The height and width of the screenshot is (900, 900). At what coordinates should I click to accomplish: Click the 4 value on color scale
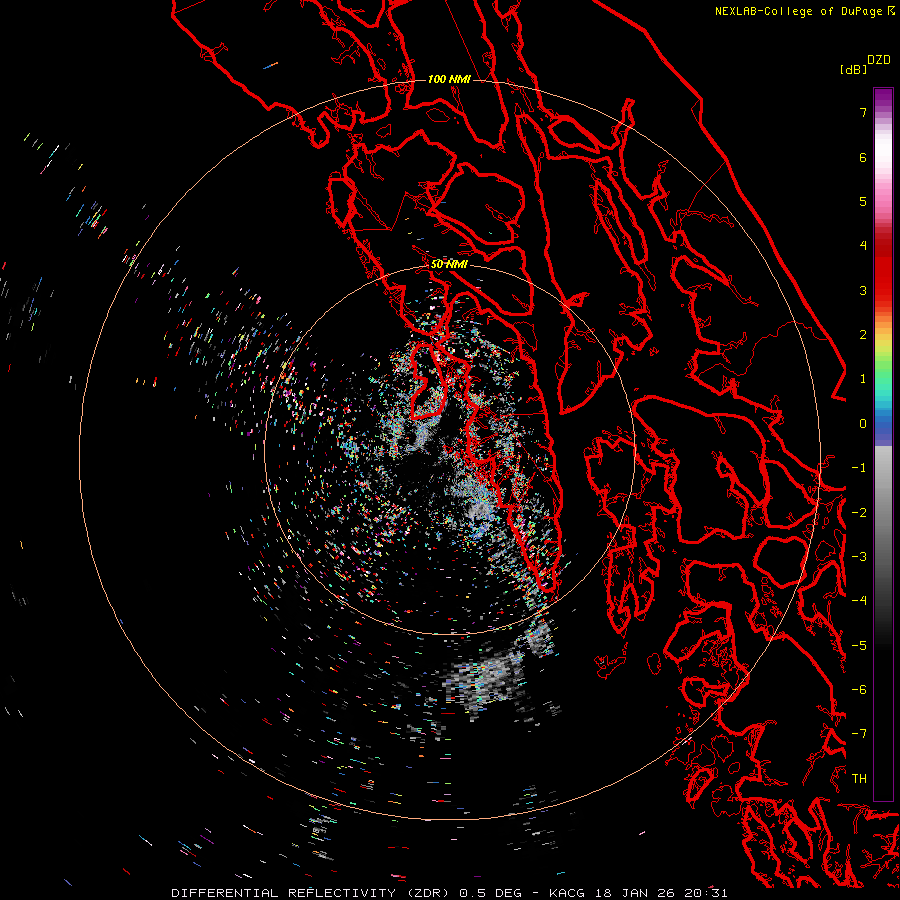pos(863,246)
